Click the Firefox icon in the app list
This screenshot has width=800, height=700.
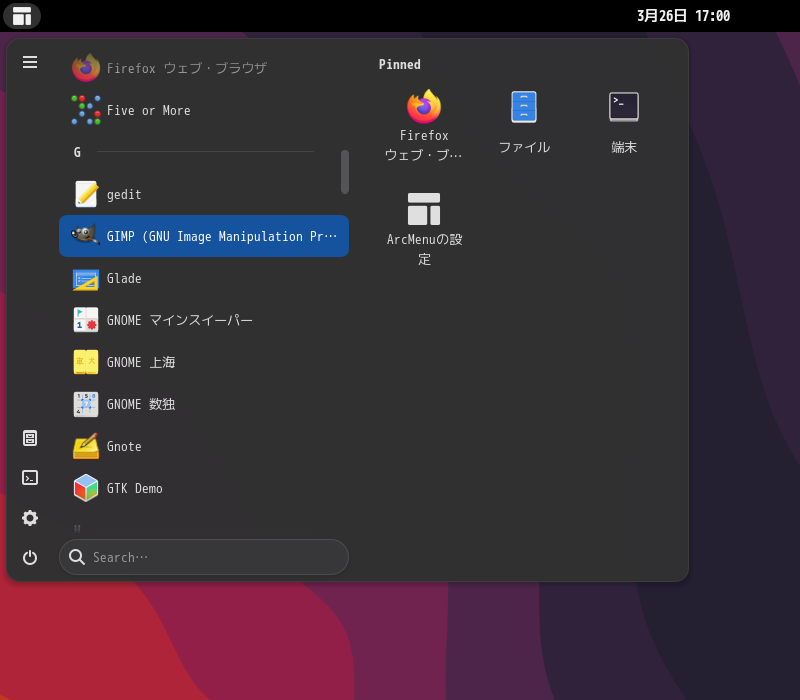86,68
